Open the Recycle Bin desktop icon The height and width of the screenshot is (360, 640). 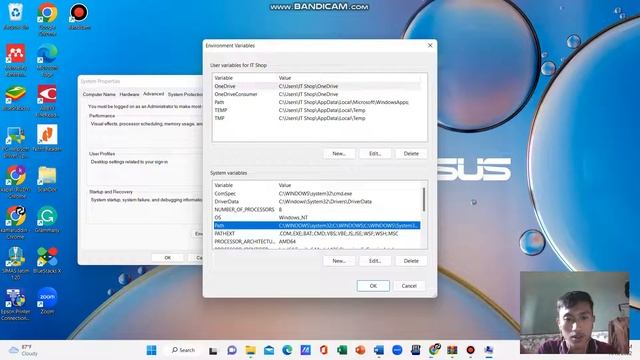pos(16,16)
